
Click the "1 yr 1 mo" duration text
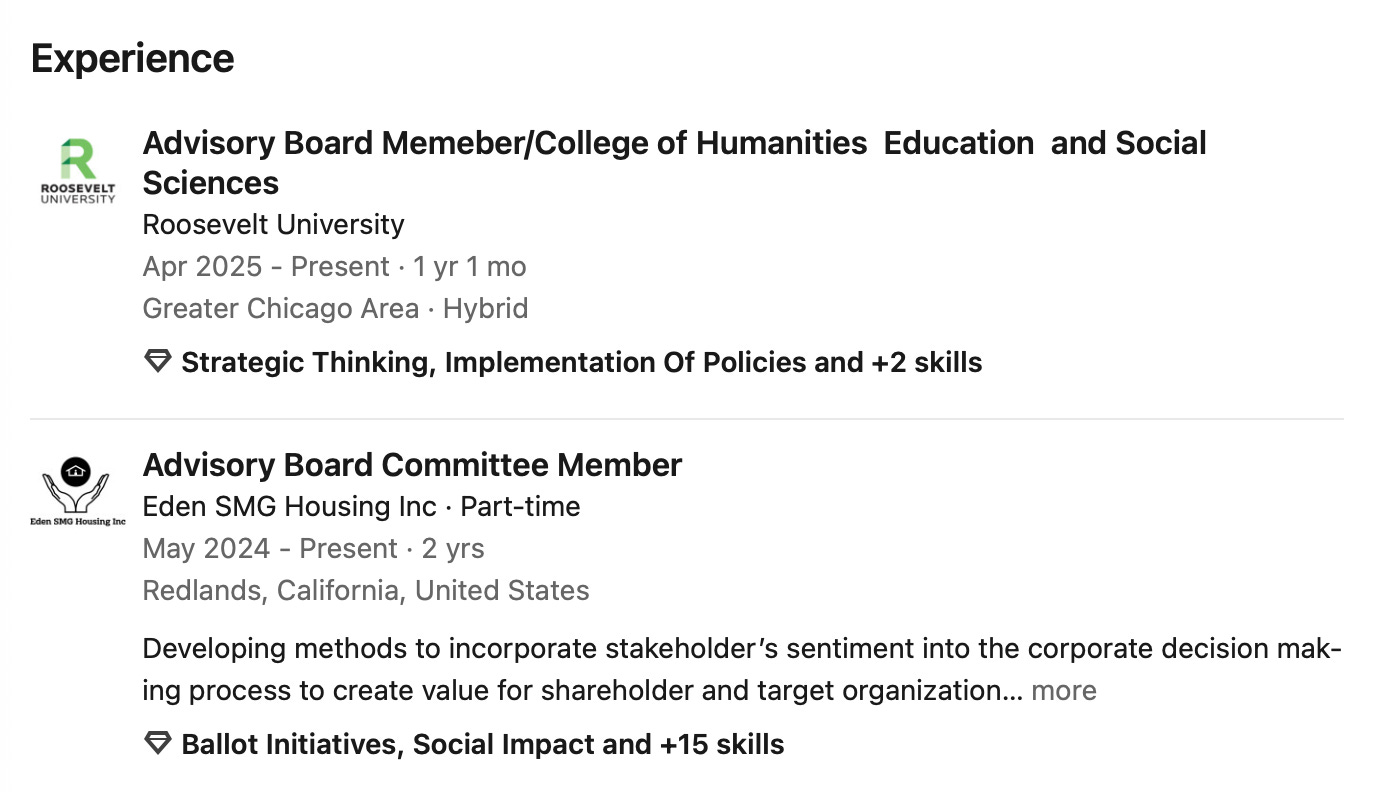point(470,267)
